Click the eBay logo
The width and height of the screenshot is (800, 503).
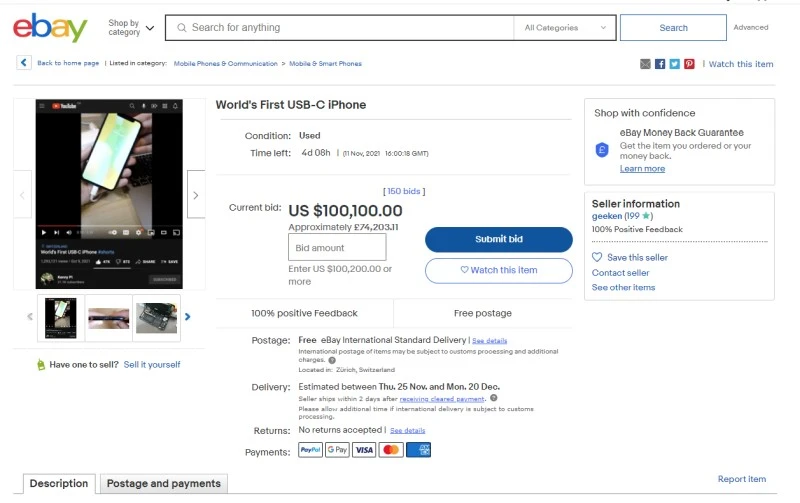[x=50, y=28]
